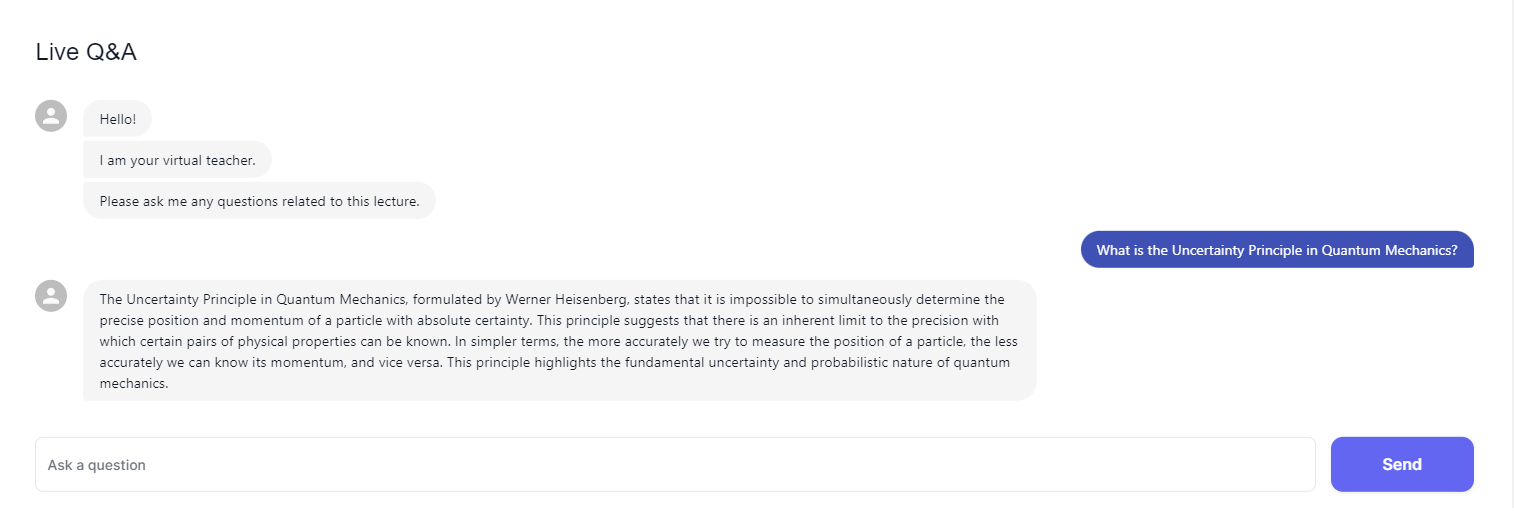Select the Hello! chat bubble

click(117, 119)
